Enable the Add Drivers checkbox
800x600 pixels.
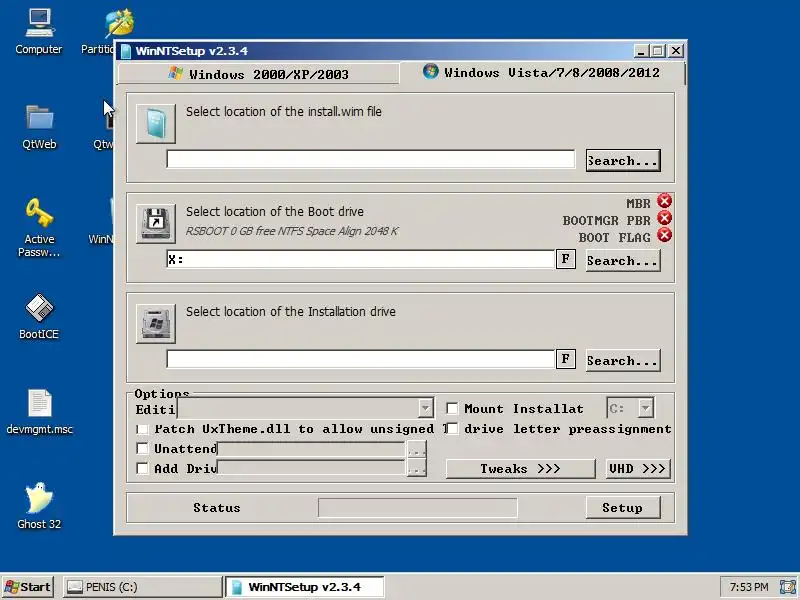142,468
